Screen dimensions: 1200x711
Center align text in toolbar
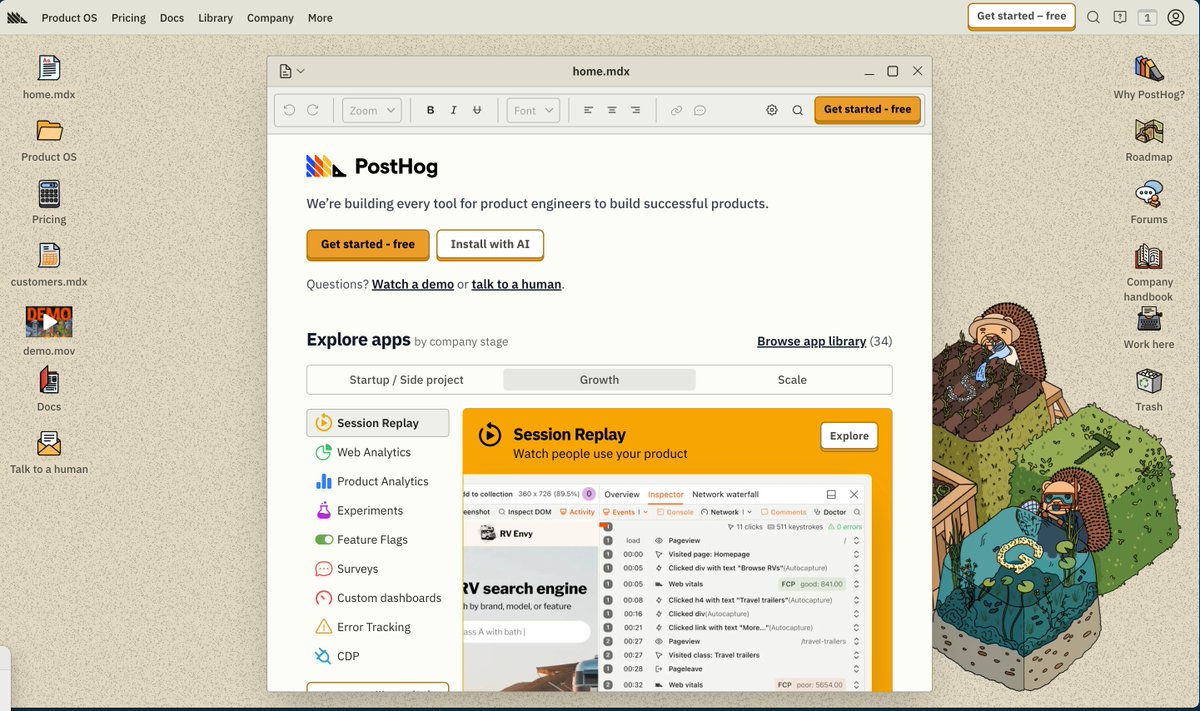click(x=611, y=110)
